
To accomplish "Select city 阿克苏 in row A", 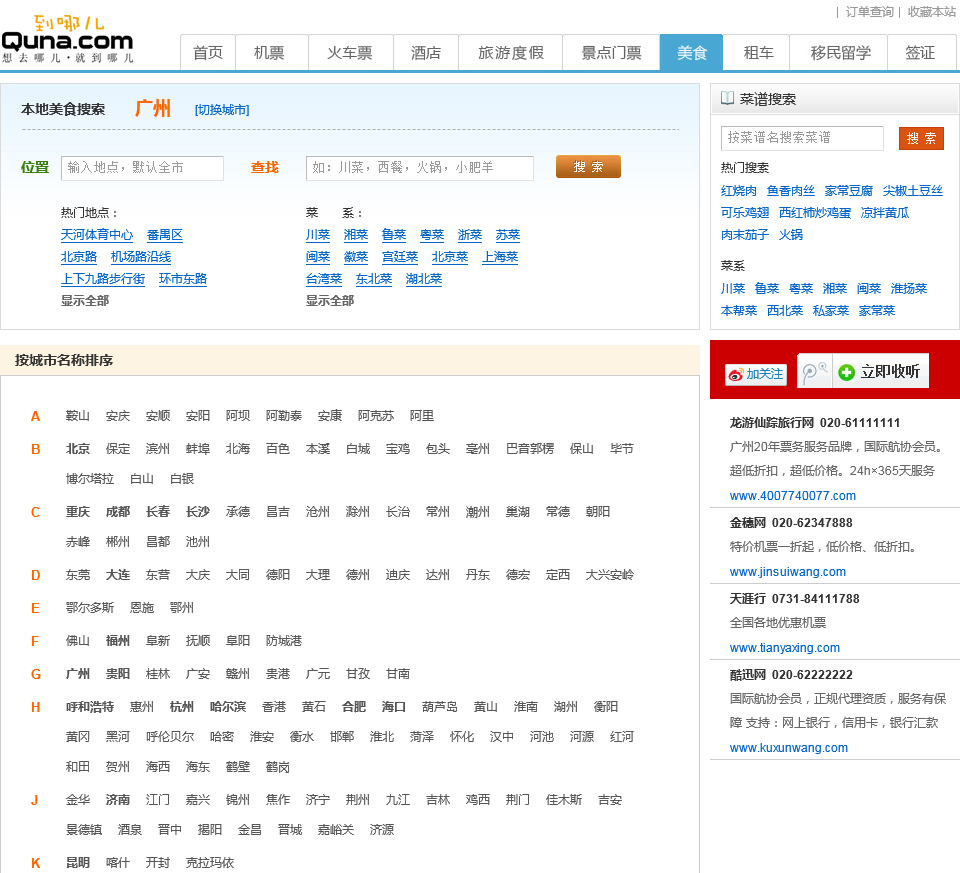I will (x=376, y=416).
